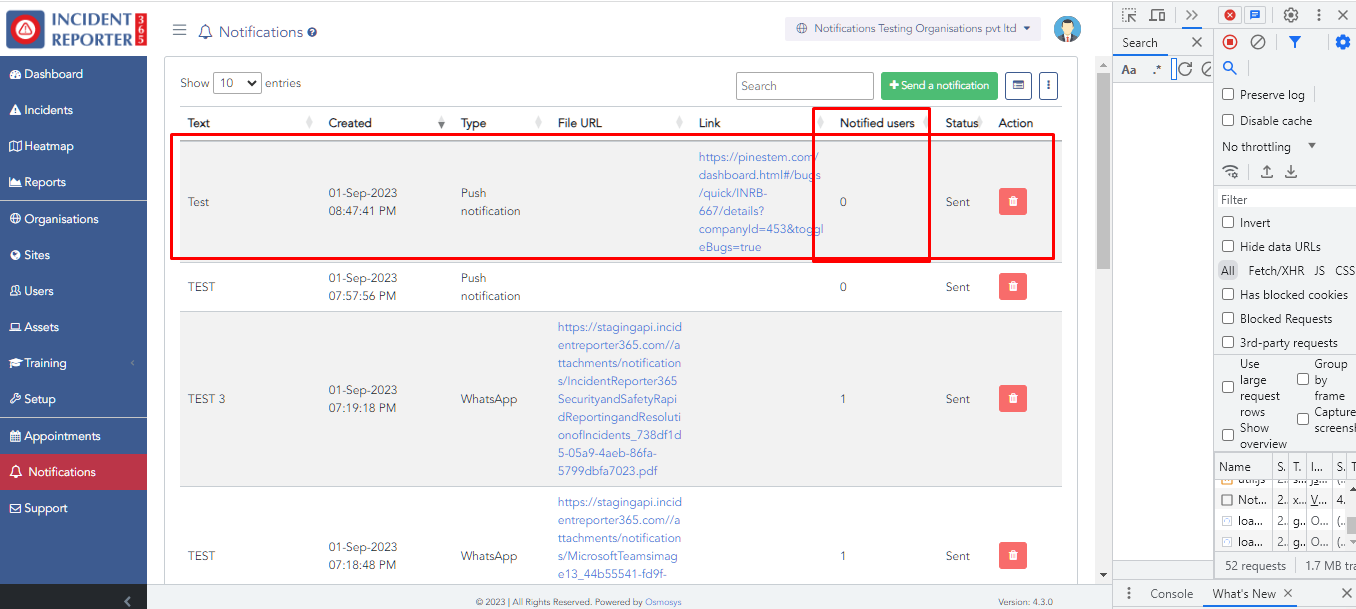Switch to the Console drawer tab
Viewport: 1356px width, 609px height.
(x=1171, y=594)
